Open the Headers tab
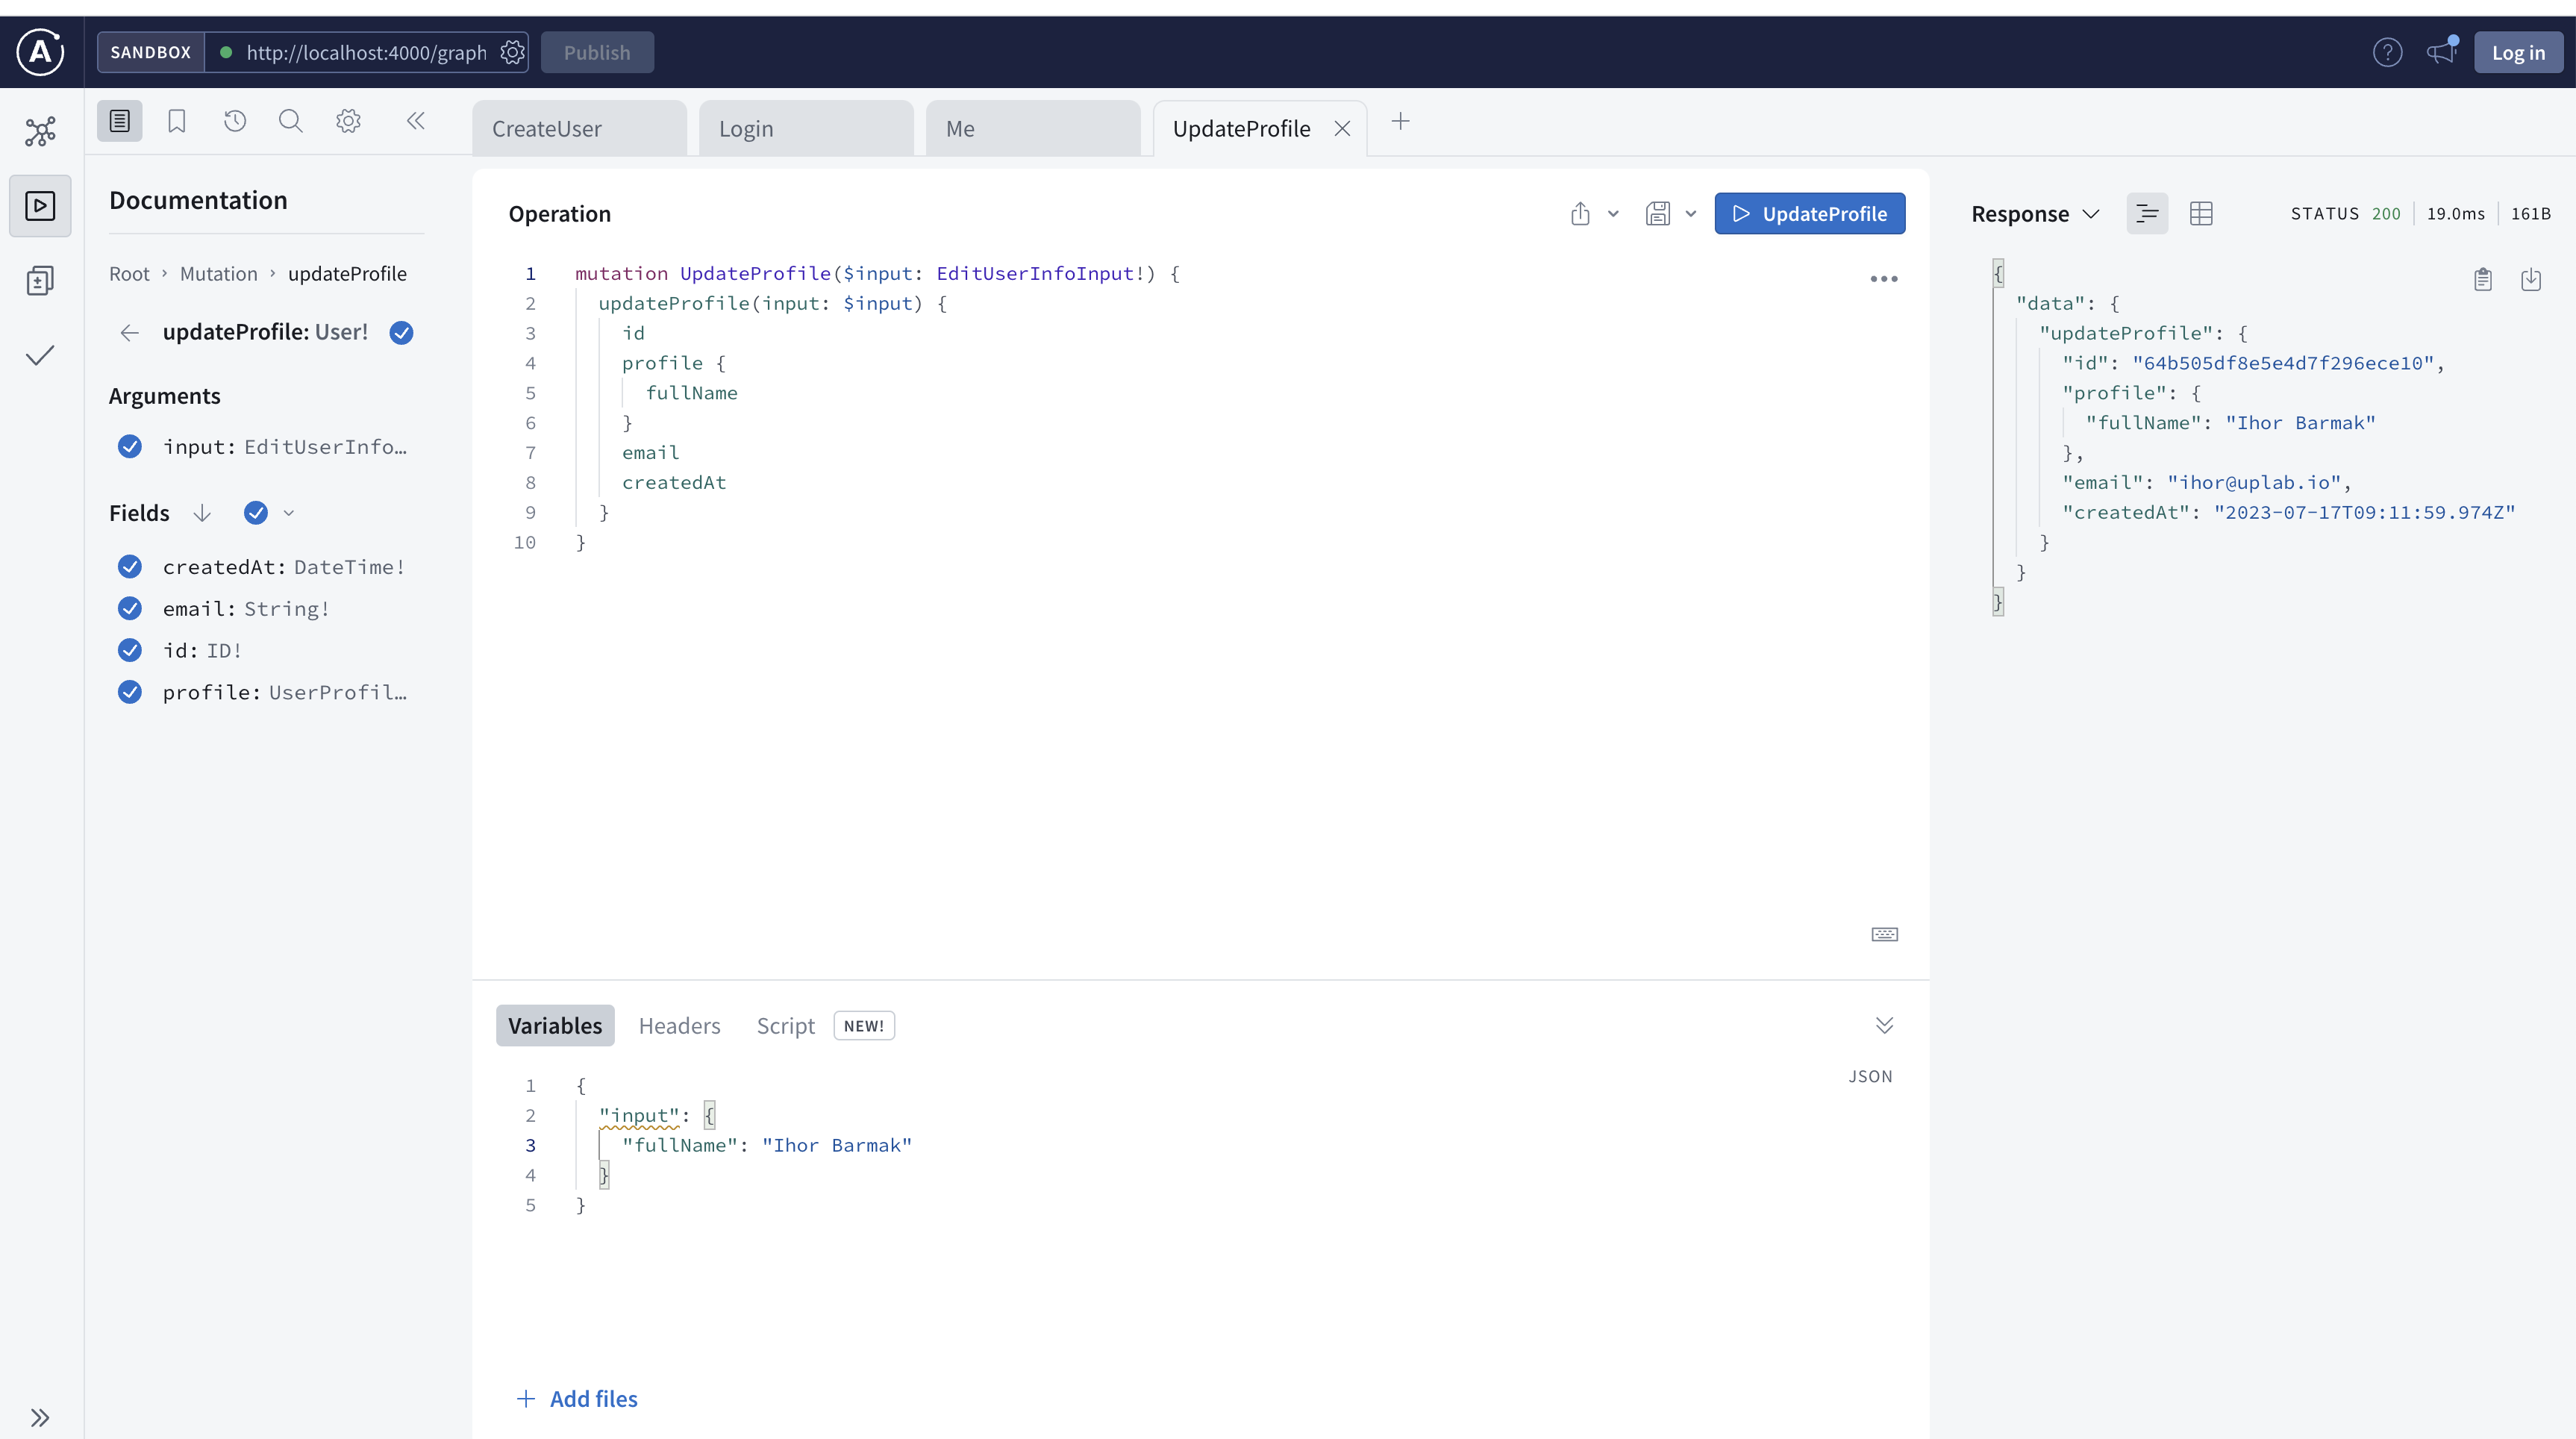 coord(679,1025)
